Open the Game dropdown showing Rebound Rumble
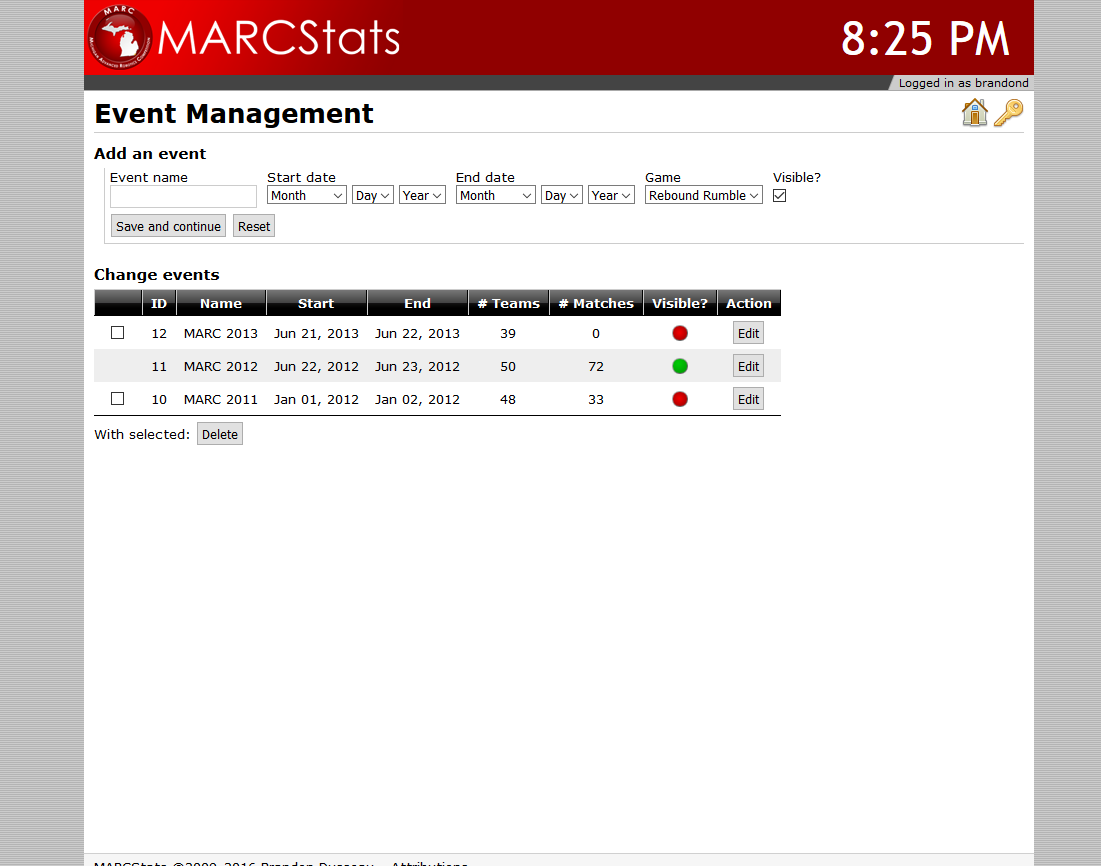1101x866 pixels. pos(704,195)
